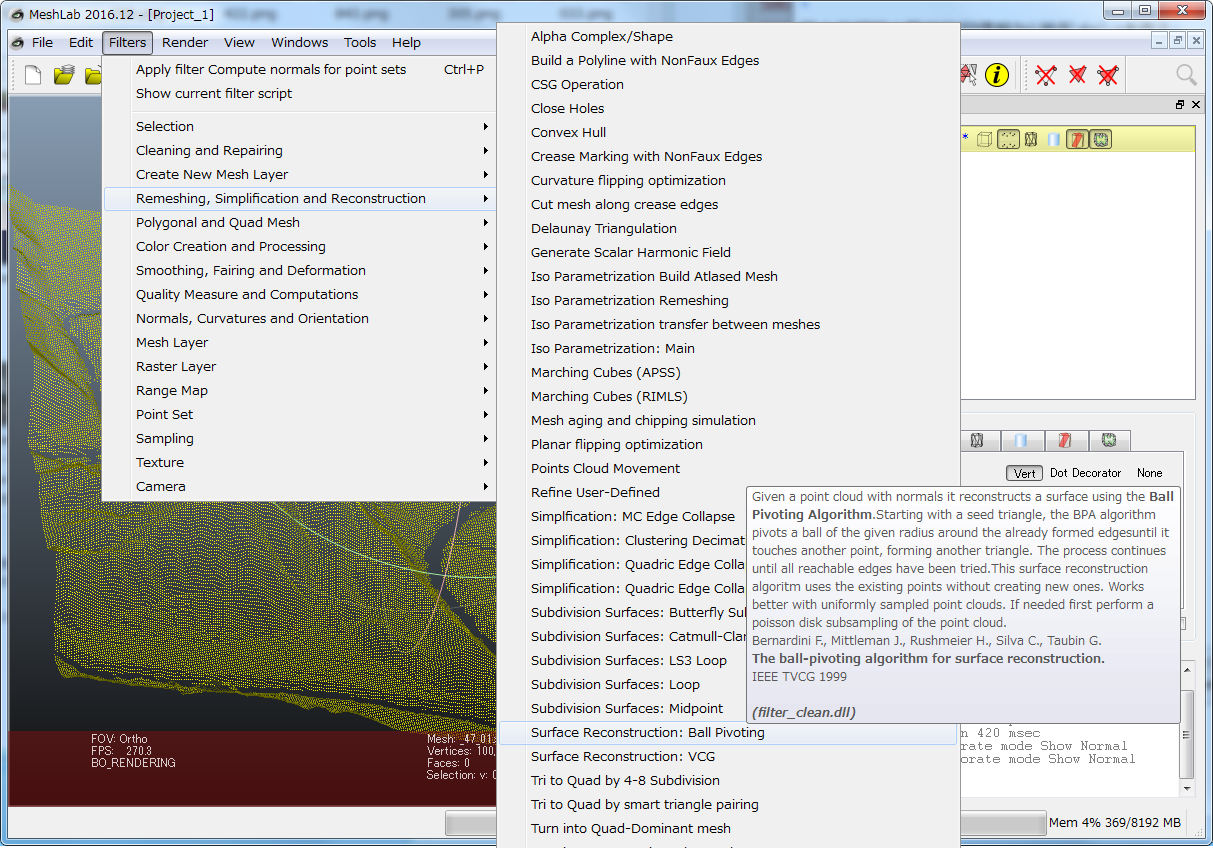Open the Edit menu
Viewport: 1213px width, 848px height.
coord(81,42)
